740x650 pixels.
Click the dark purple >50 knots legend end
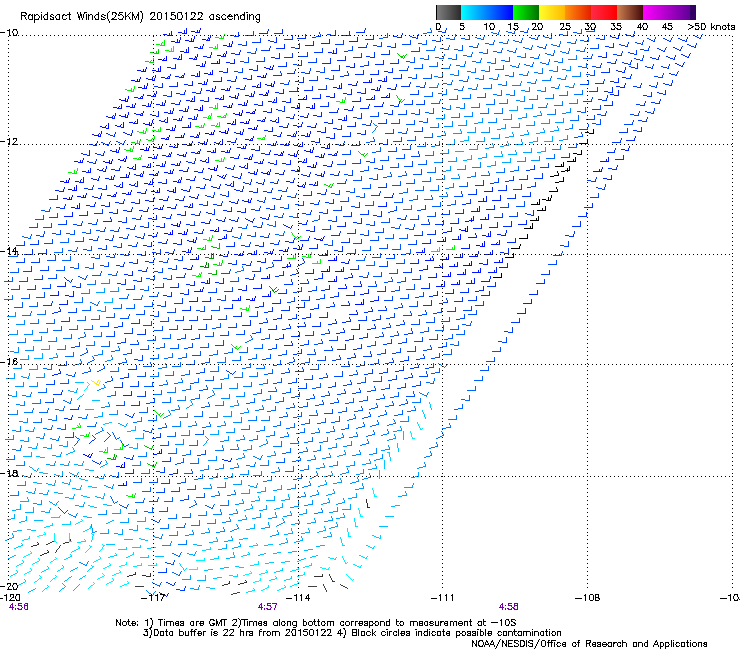click(x=692, y=12)
